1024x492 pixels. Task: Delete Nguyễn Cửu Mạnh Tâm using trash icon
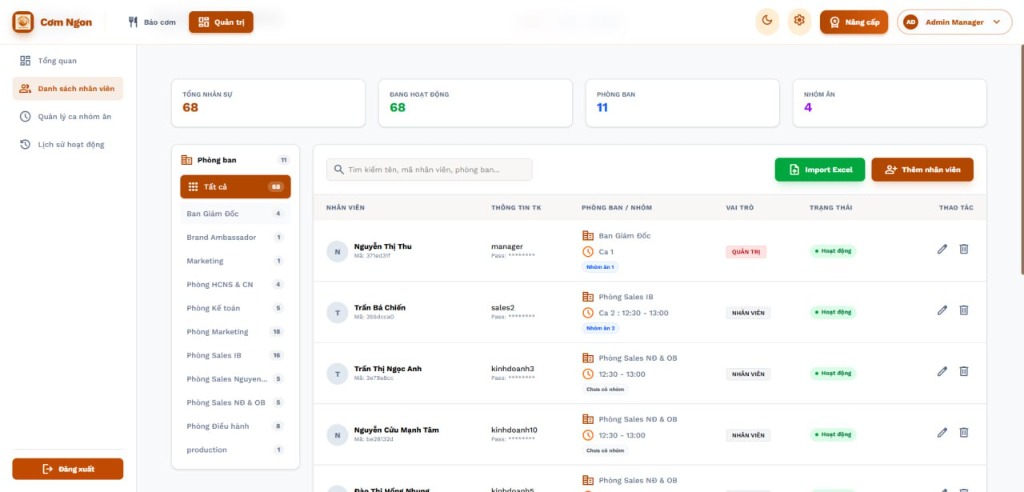[x=964, y=433]
